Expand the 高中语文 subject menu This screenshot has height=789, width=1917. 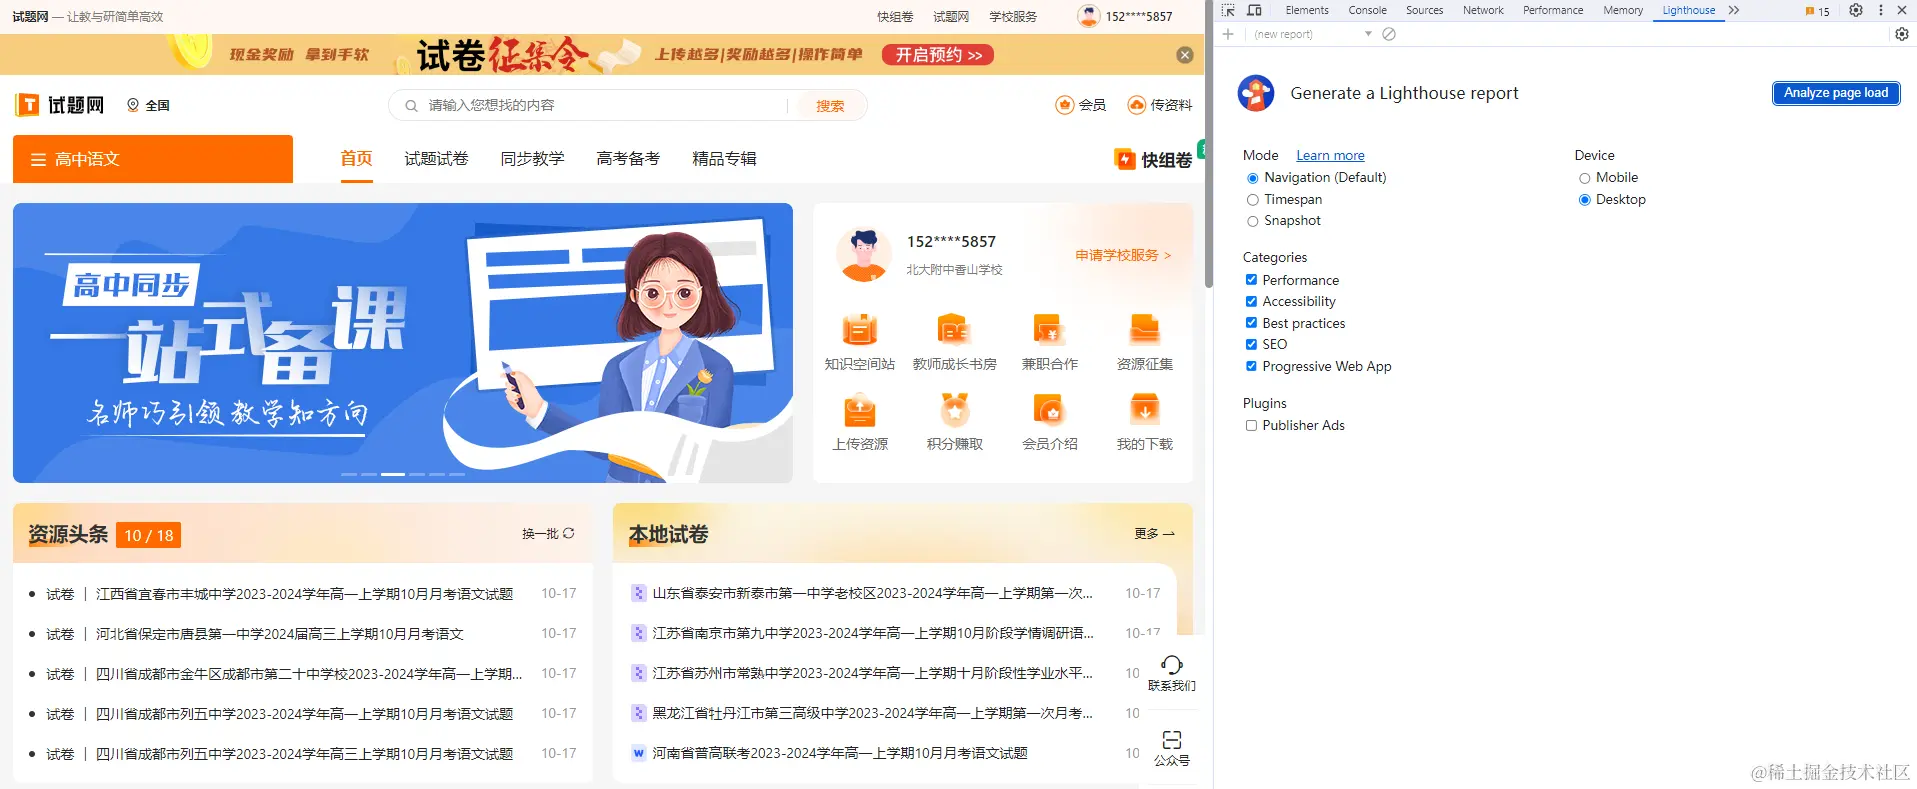153,159
